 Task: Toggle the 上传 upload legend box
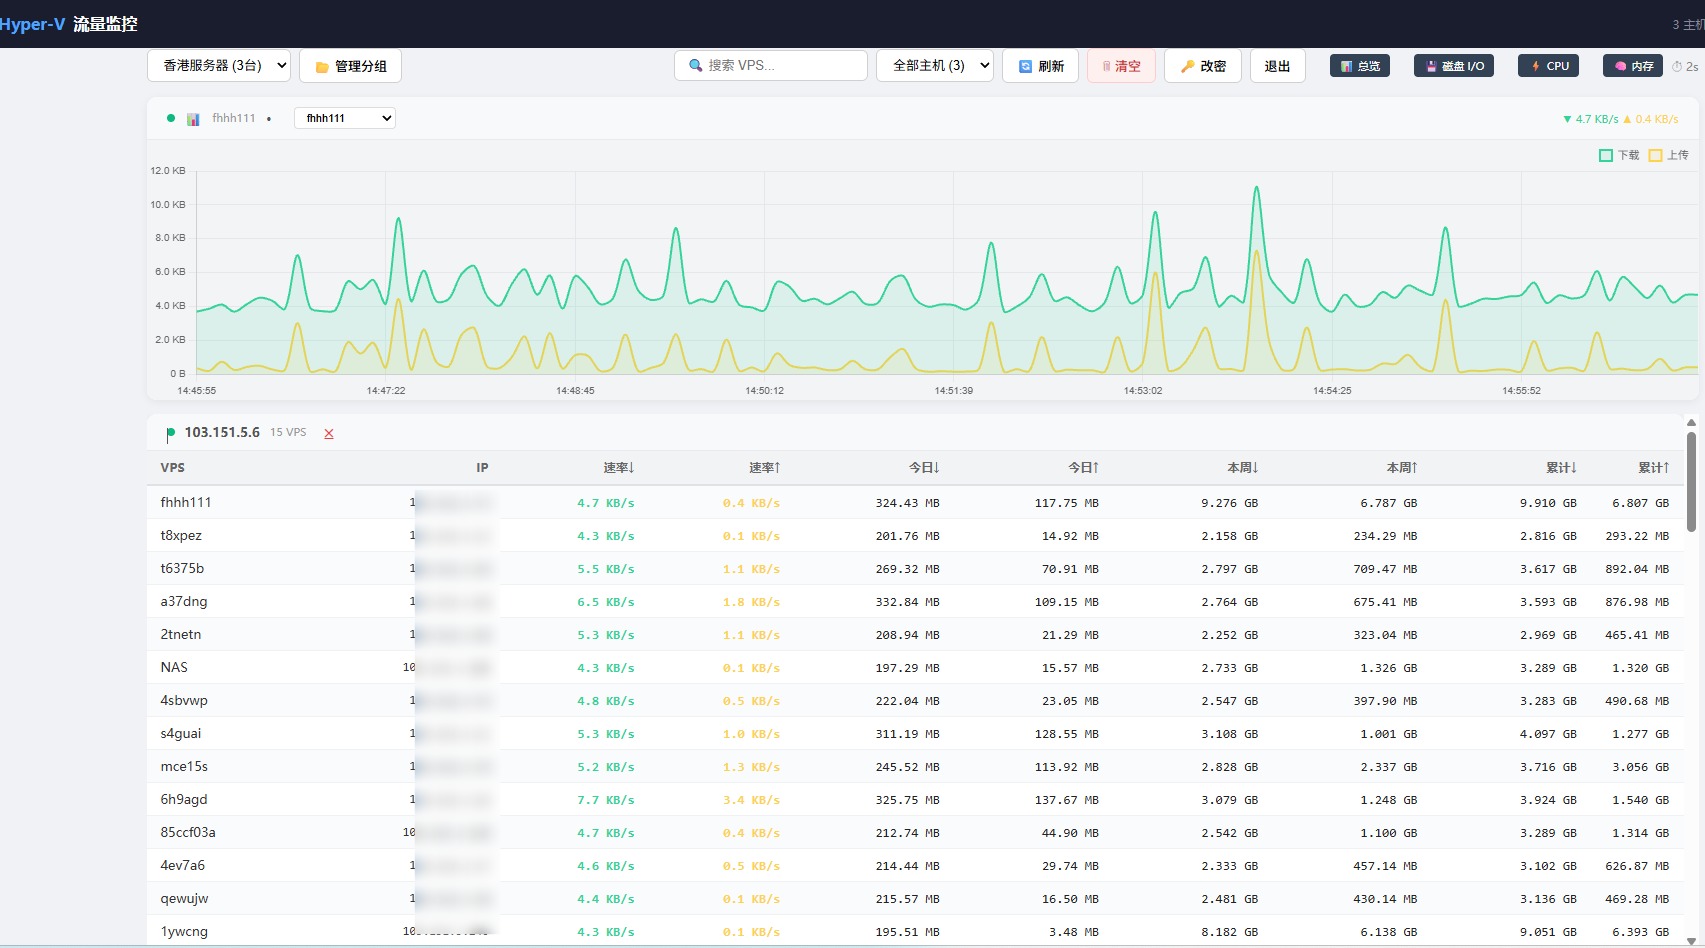[x=1655, y=155]
